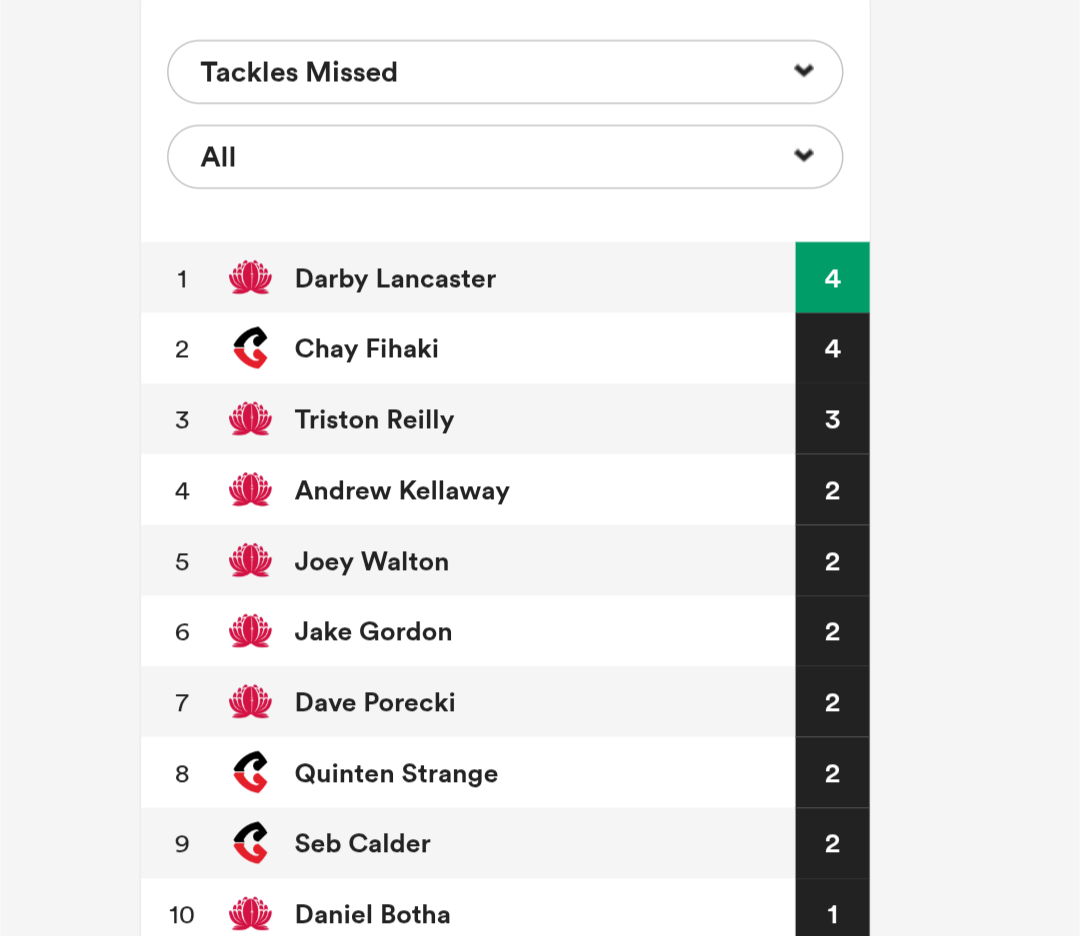Click the team logo beside Andrew Kellaway
Viewport: 1080px width, 936px height.
click(250, 490)
